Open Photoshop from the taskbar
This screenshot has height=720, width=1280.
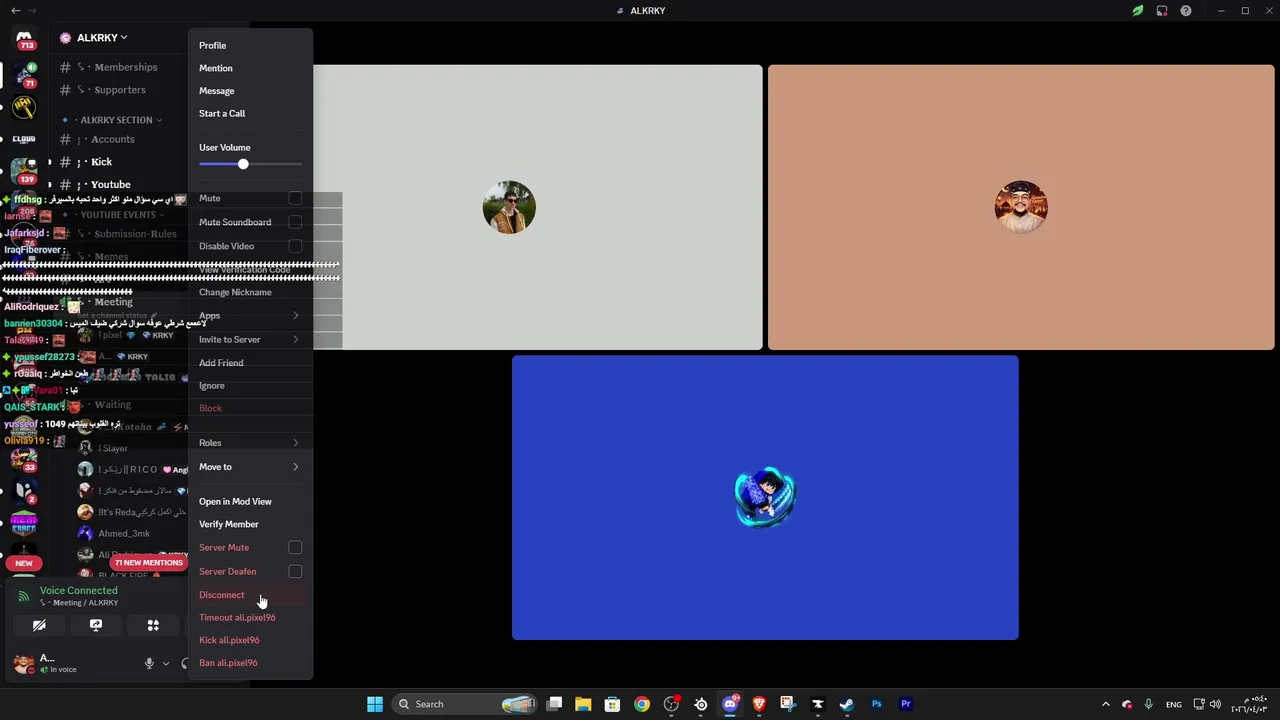[x=876, y=704]
